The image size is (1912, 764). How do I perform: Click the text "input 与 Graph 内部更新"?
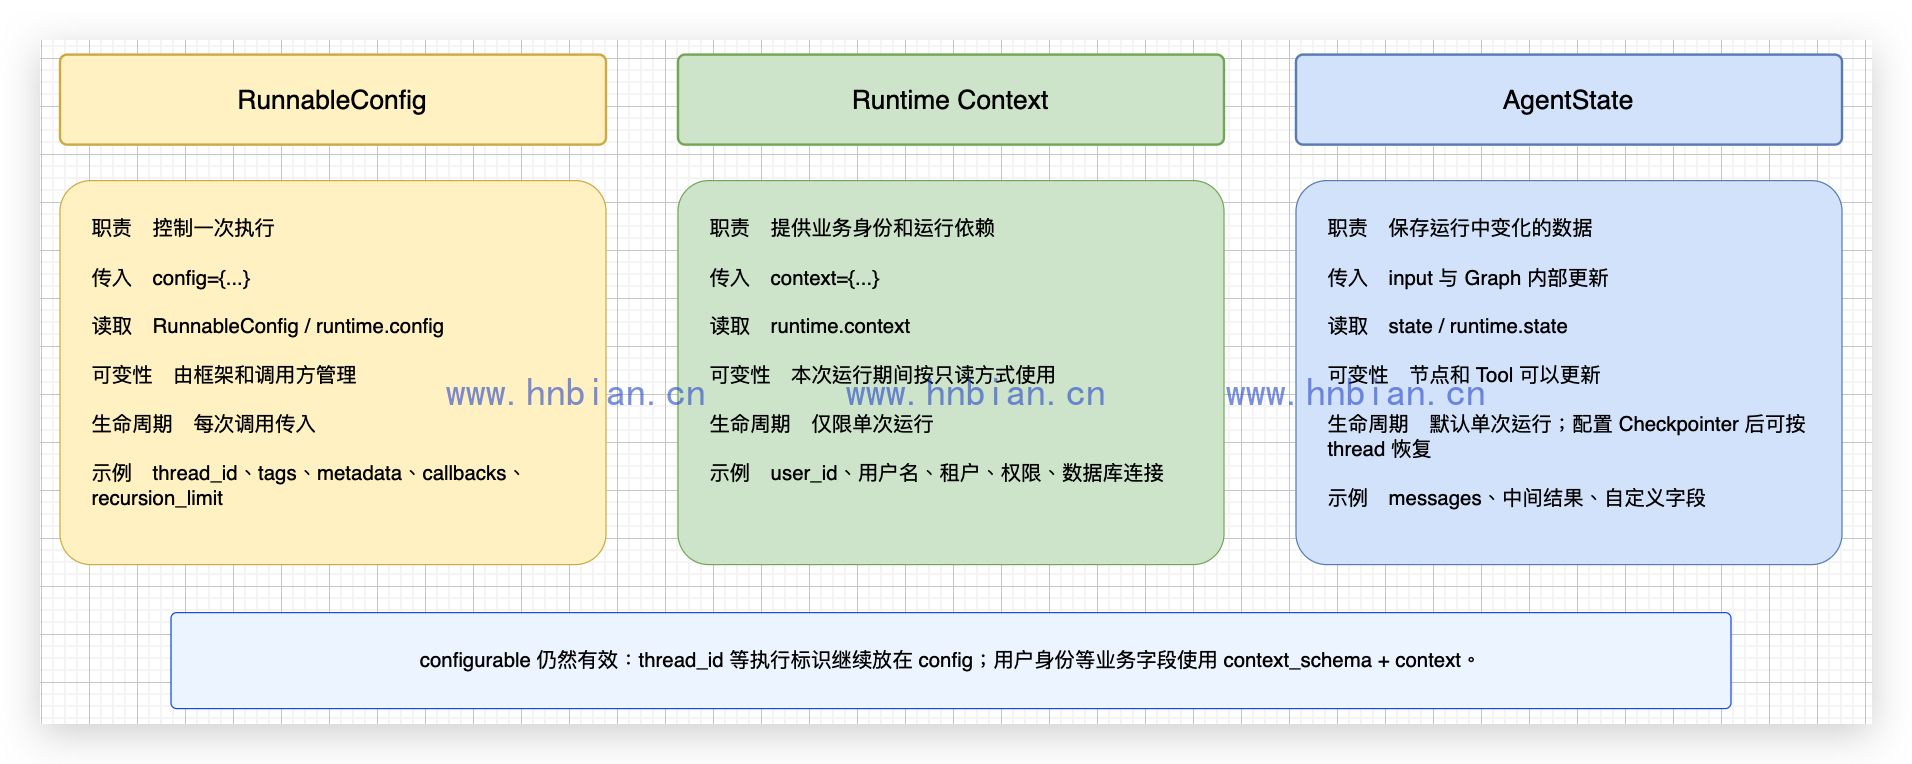coord(1498,278)
